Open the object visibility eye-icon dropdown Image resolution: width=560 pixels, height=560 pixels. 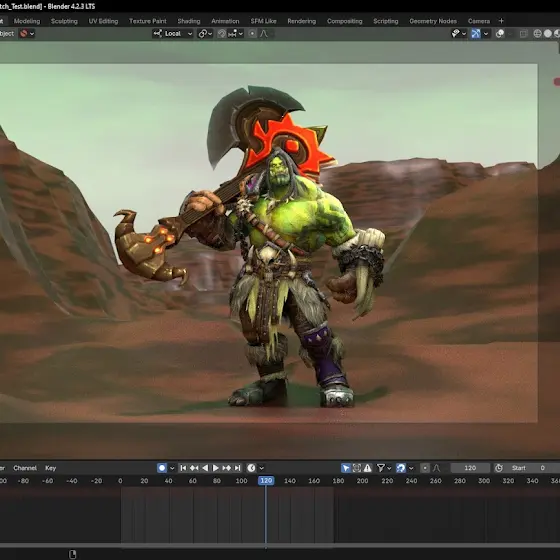click(x=459, y=34)
